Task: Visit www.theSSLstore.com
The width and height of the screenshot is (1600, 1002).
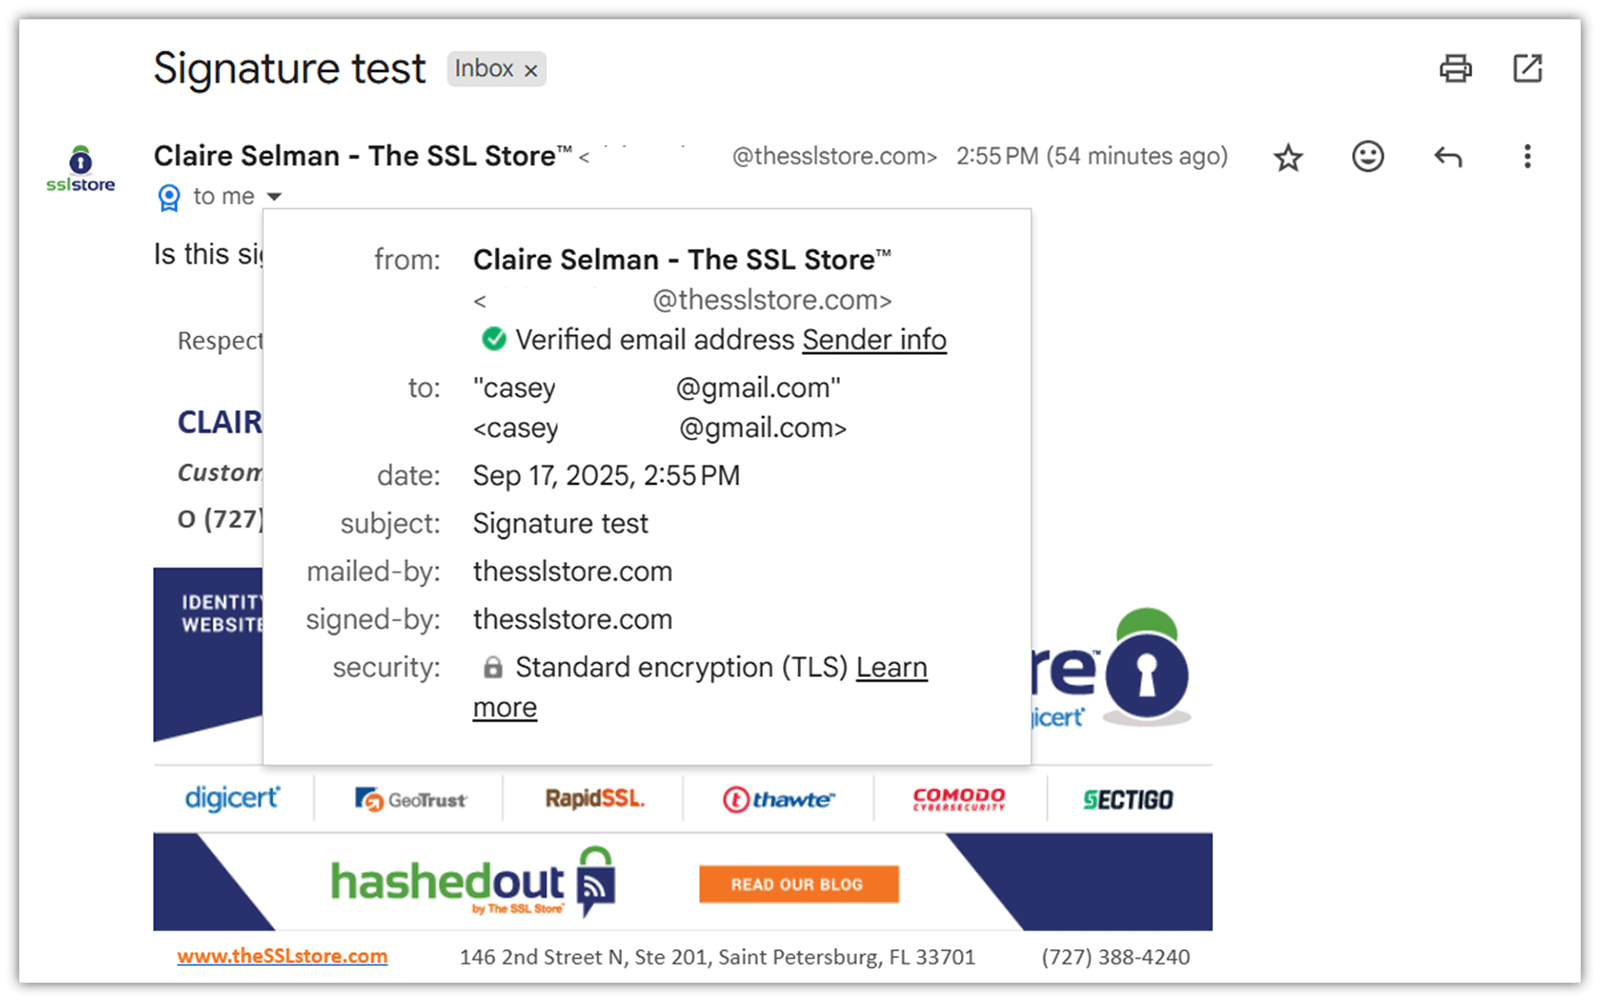Action: click(282, 956)
